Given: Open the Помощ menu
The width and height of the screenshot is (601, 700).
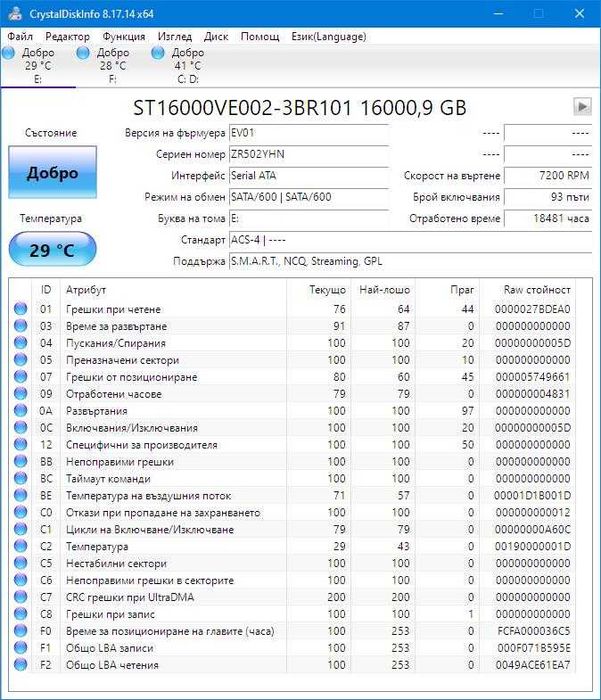Looking at the screenshot, I should 260,37.
